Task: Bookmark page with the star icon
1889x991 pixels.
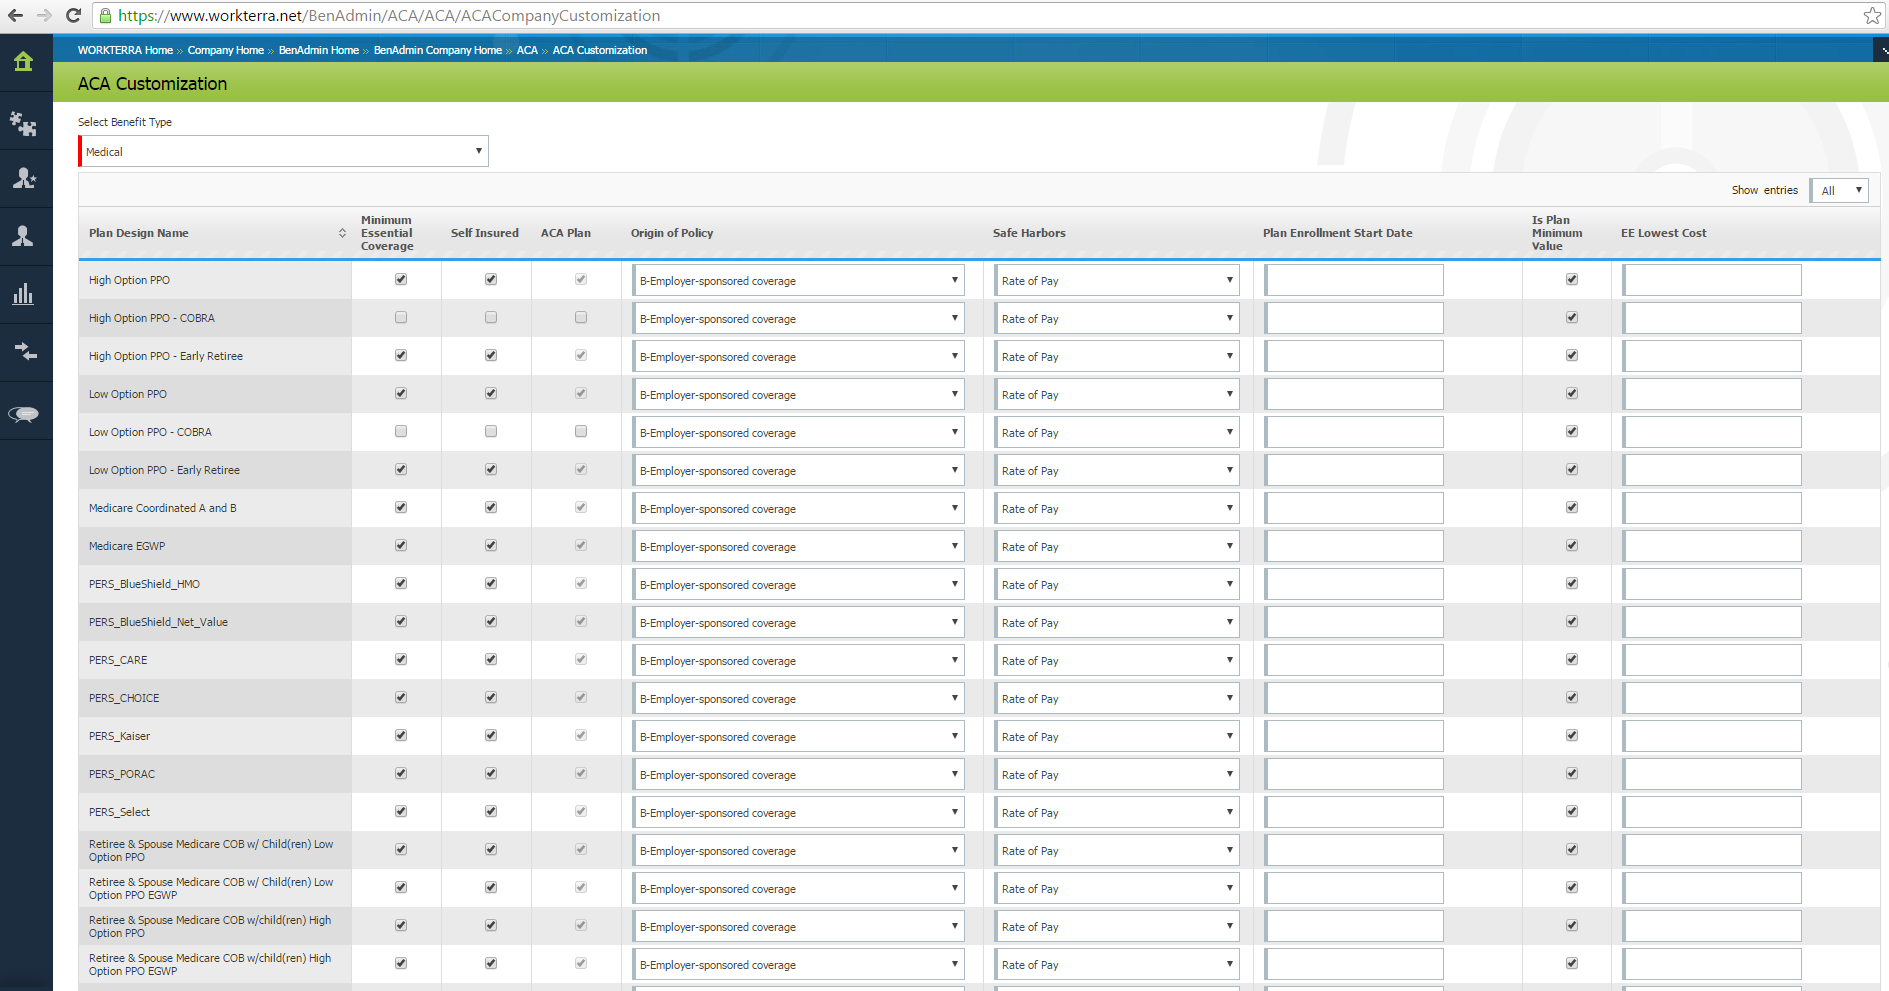Action: tap(1872, 16)
